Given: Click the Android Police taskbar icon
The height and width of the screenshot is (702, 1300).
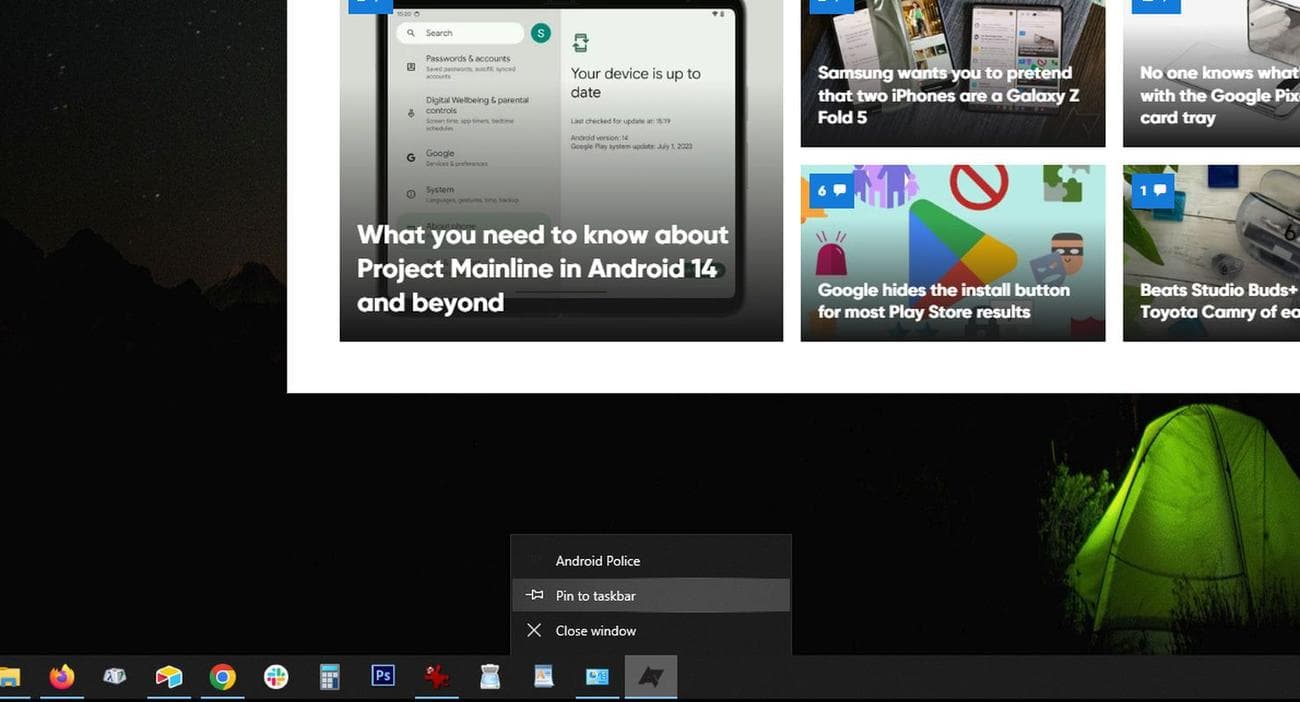Looking at the screenshot, I should coord(650,677).
